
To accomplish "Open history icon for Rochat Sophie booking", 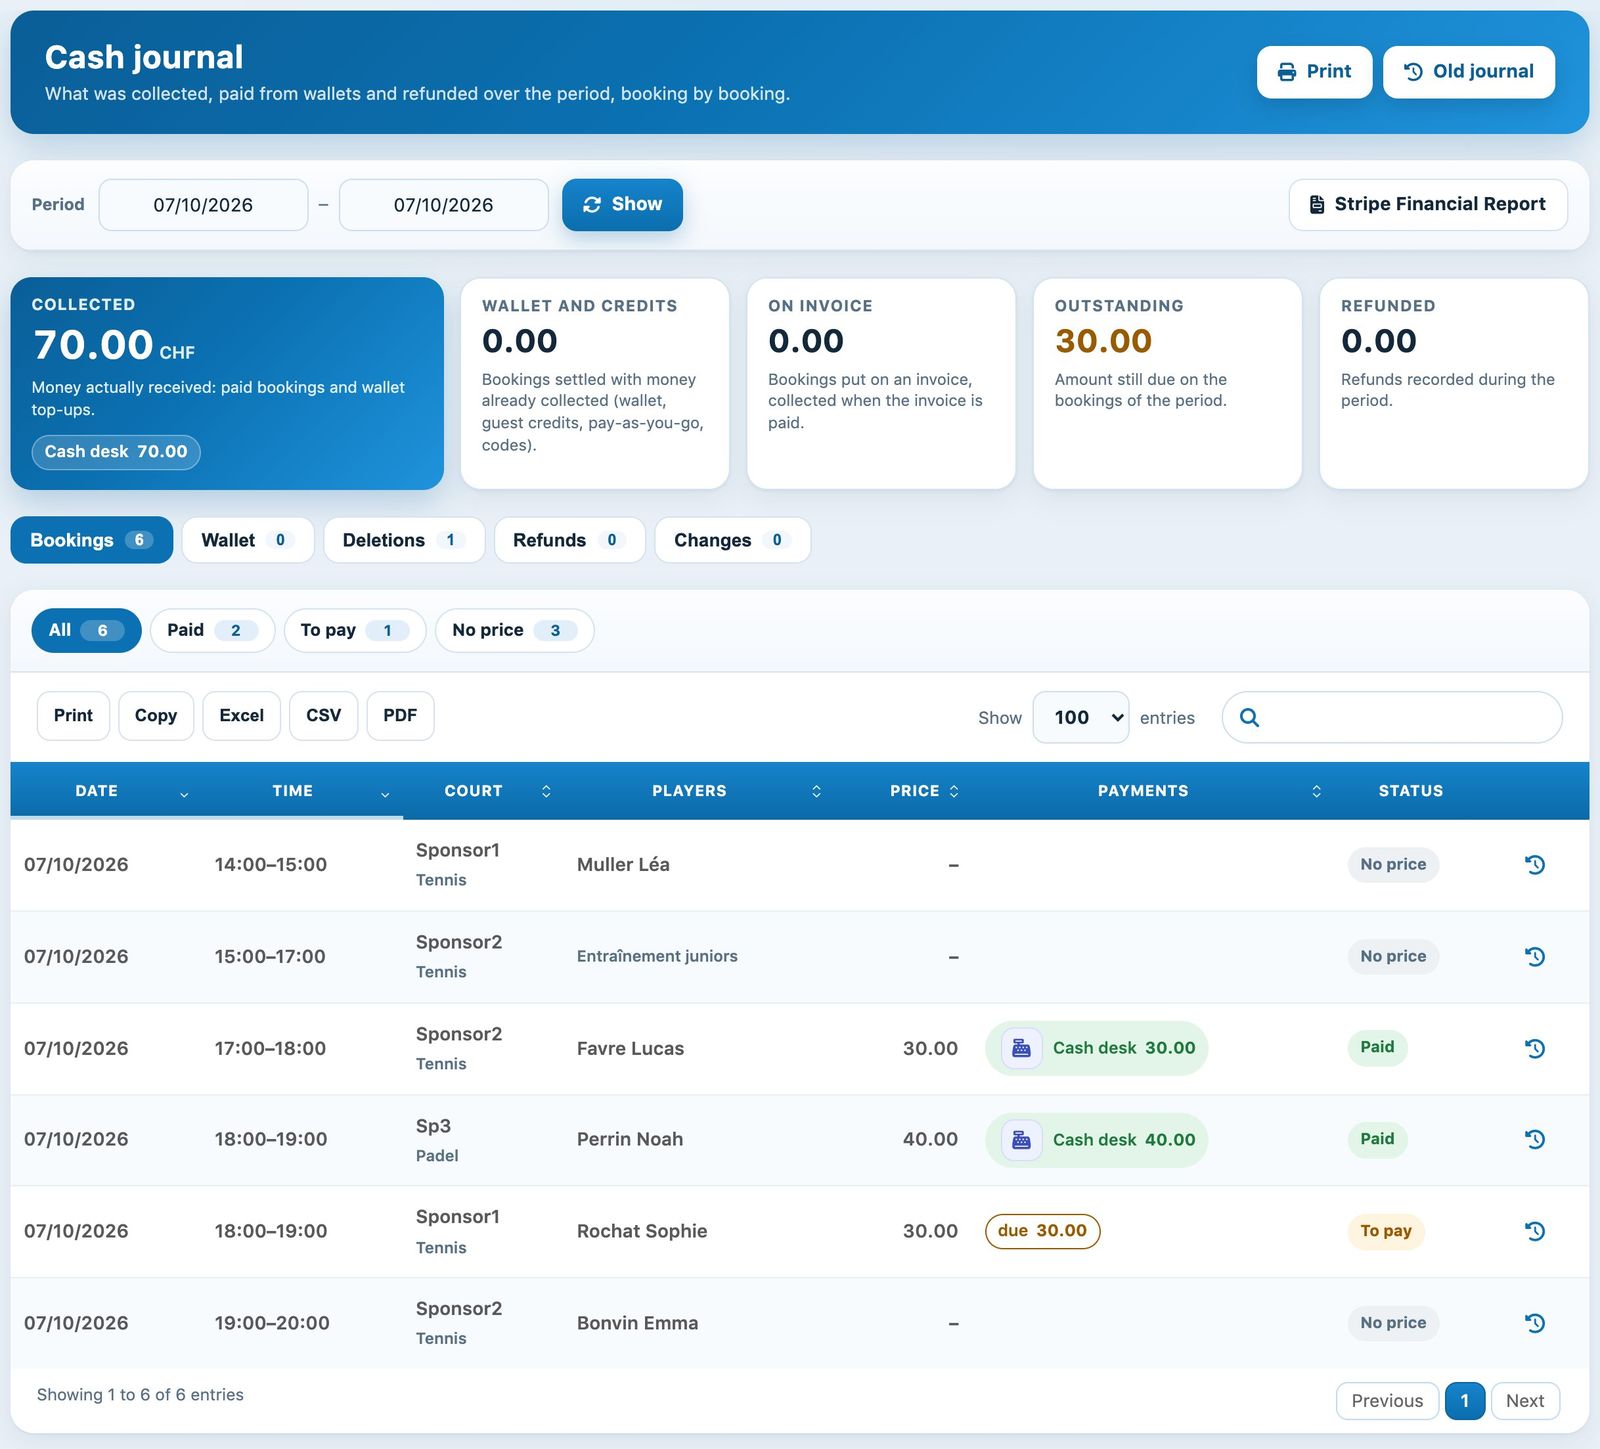I will (1535, 1231).
